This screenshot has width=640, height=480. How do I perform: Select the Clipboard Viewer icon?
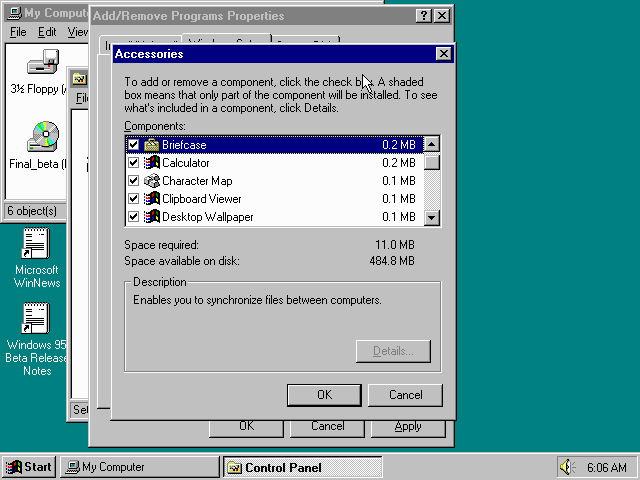[x=152, y=199]
